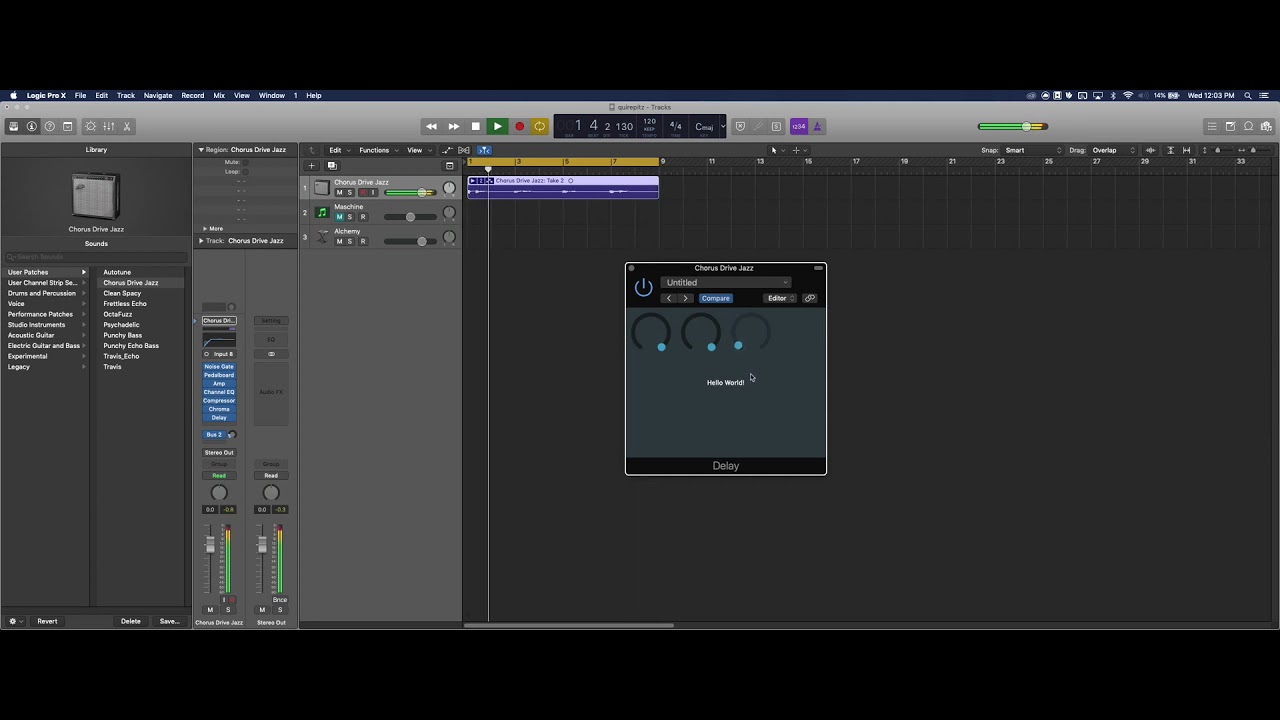Toggle Quick Help question-mark button

tap(50, 126)
